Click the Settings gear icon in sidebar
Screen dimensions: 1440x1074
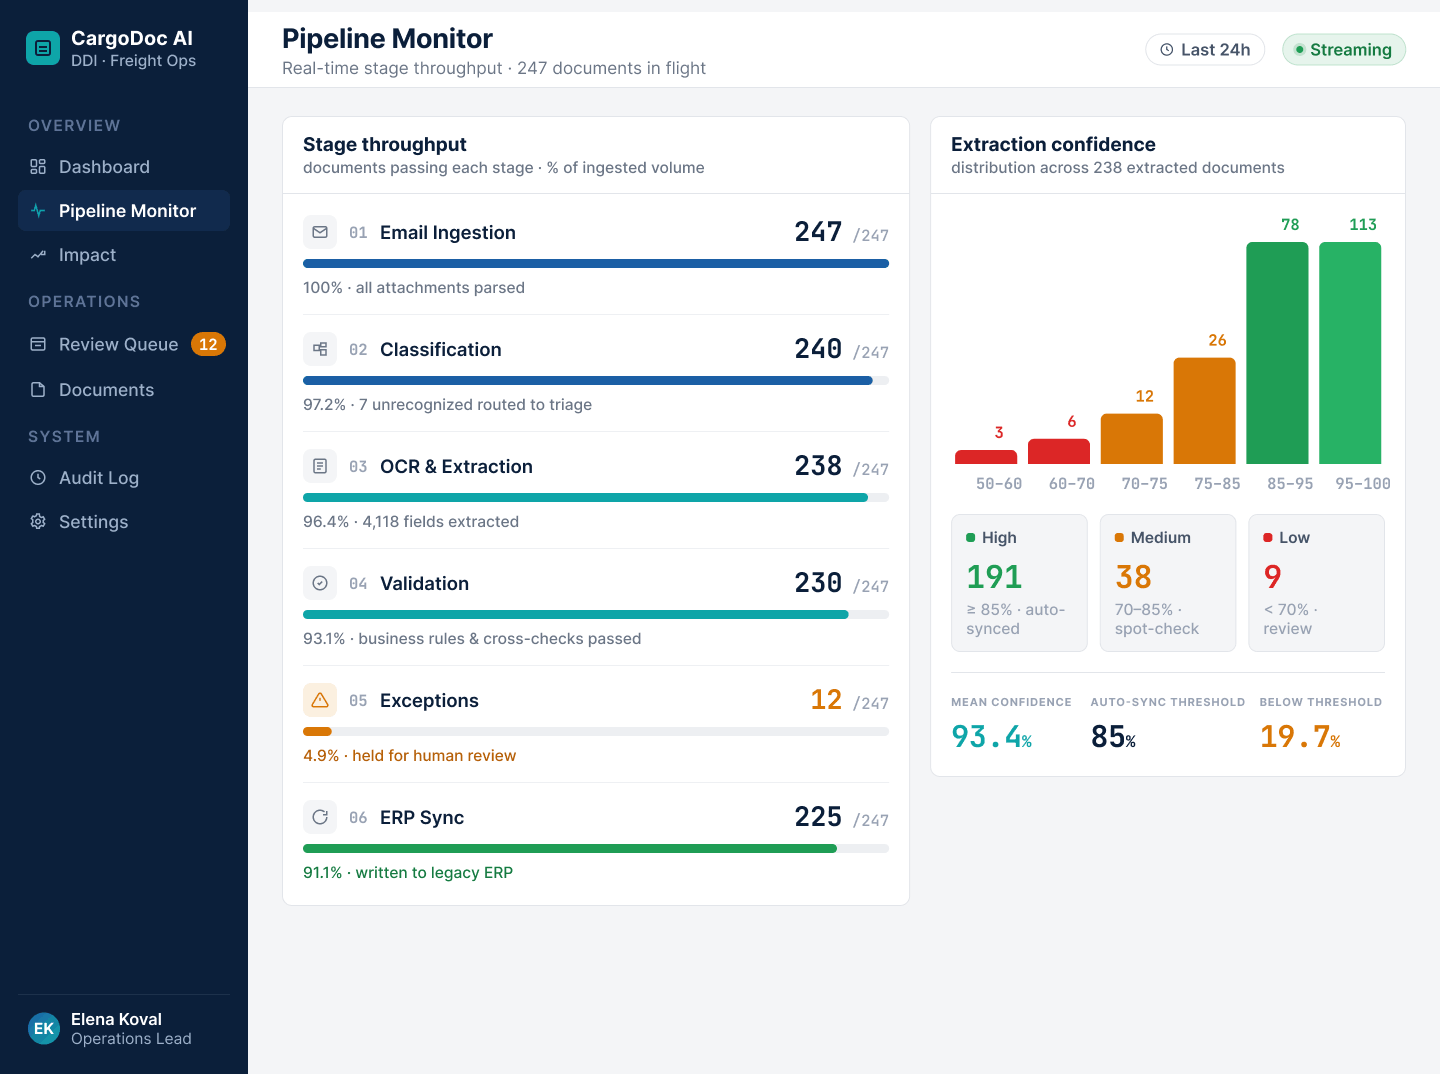[x=38, y=521]
